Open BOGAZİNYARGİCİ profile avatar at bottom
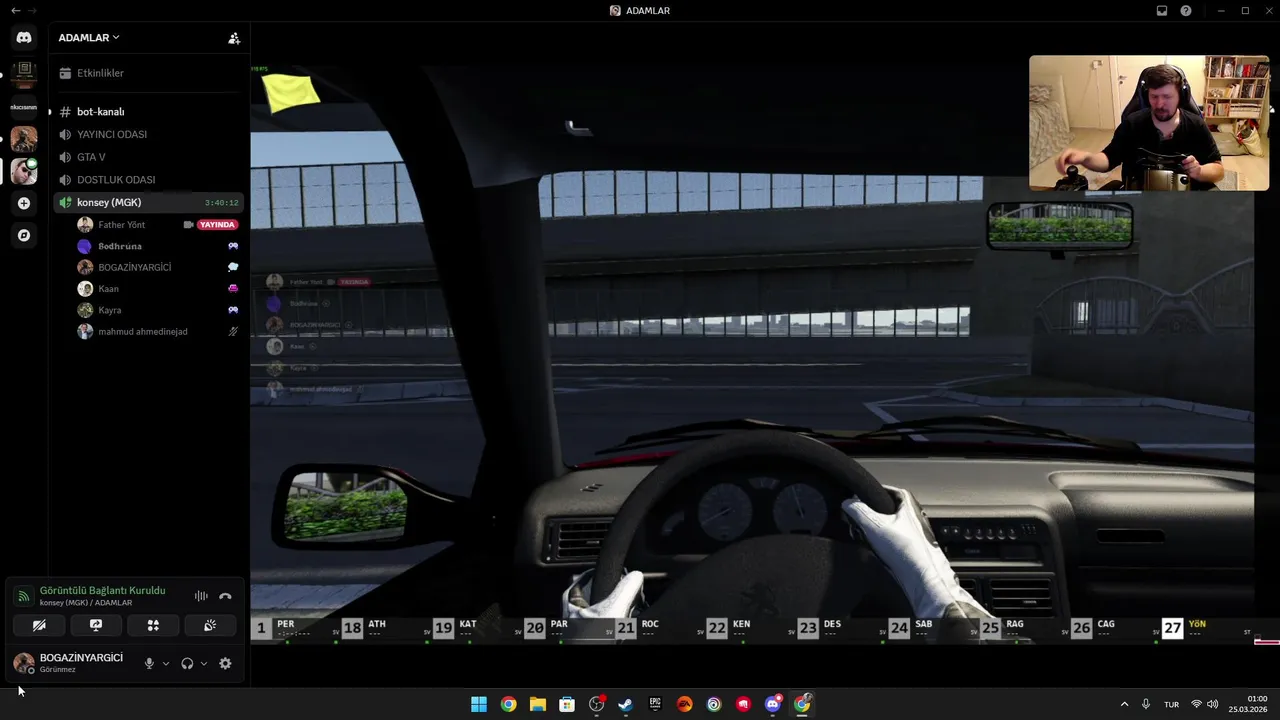Image resolution: width=1280 pixels, height=720 pixels. [x=24, y=663]
